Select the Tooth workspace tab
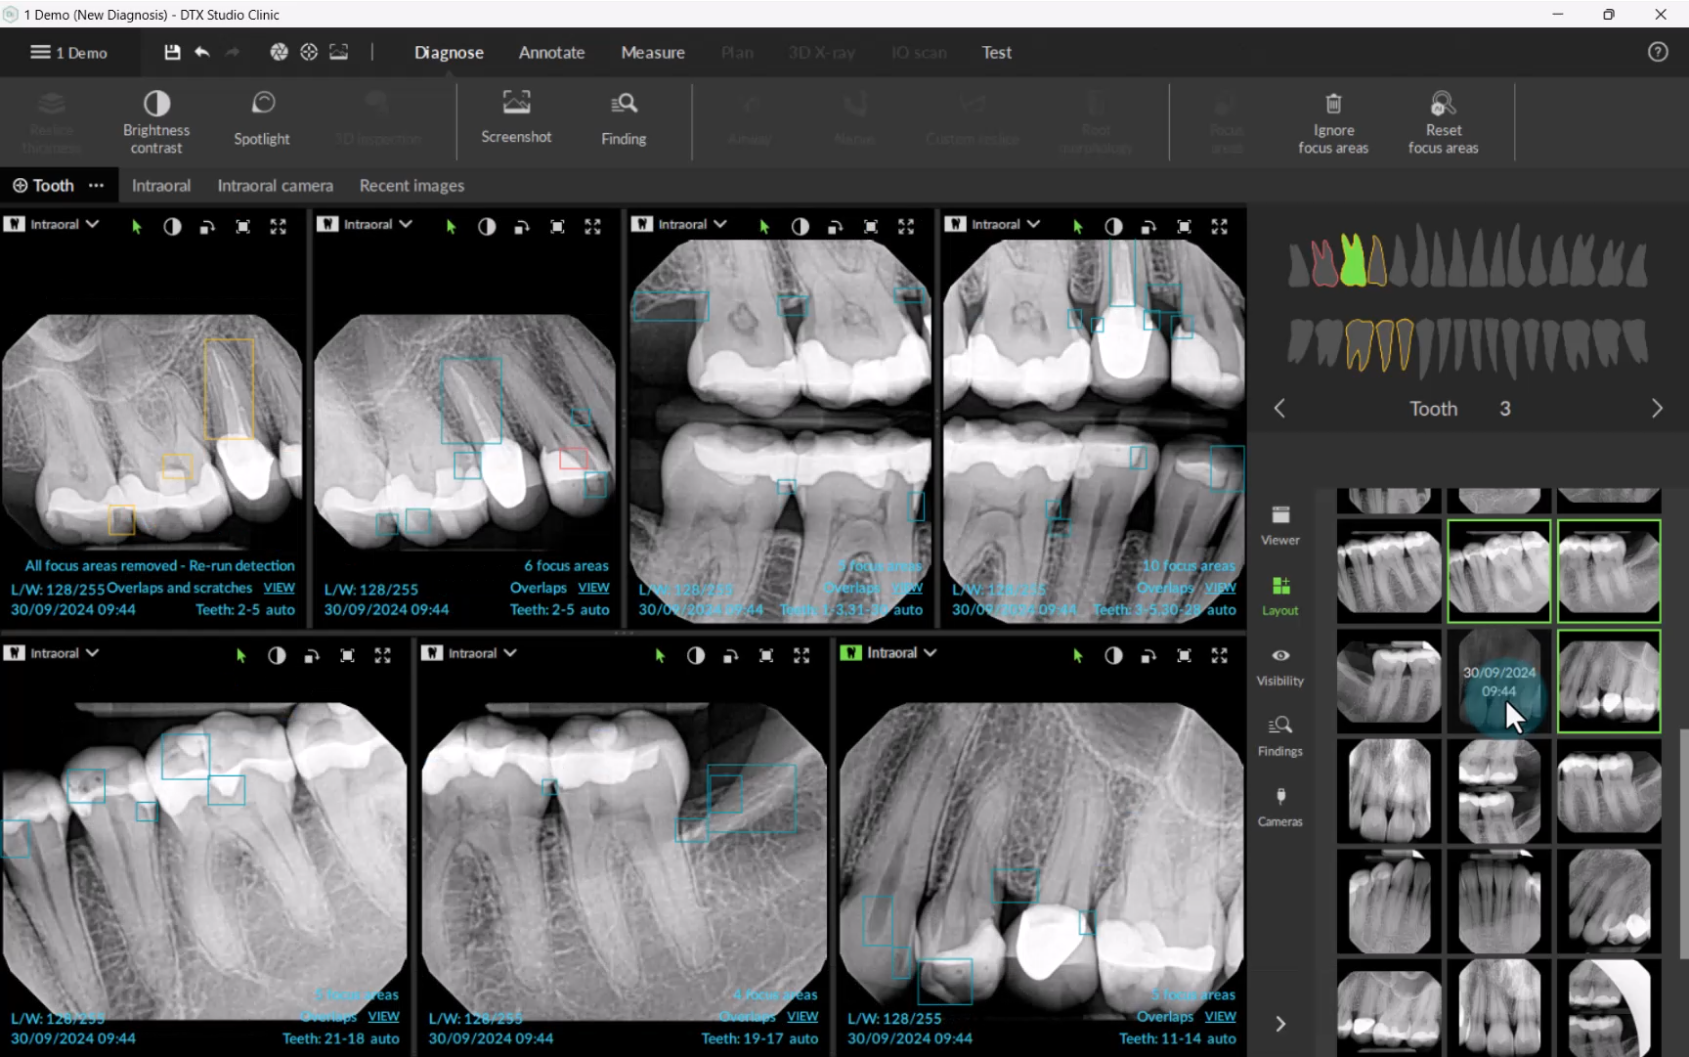1689x1057 pixels. (x=43, y=185)
